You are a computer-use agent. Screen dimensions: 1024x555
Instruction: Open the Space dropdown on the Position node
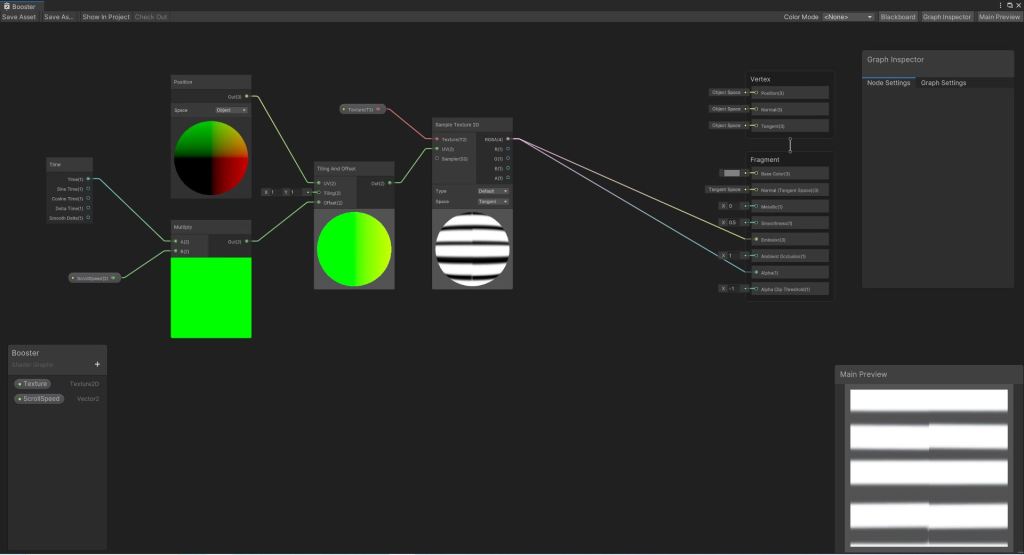tap(231, 110)
